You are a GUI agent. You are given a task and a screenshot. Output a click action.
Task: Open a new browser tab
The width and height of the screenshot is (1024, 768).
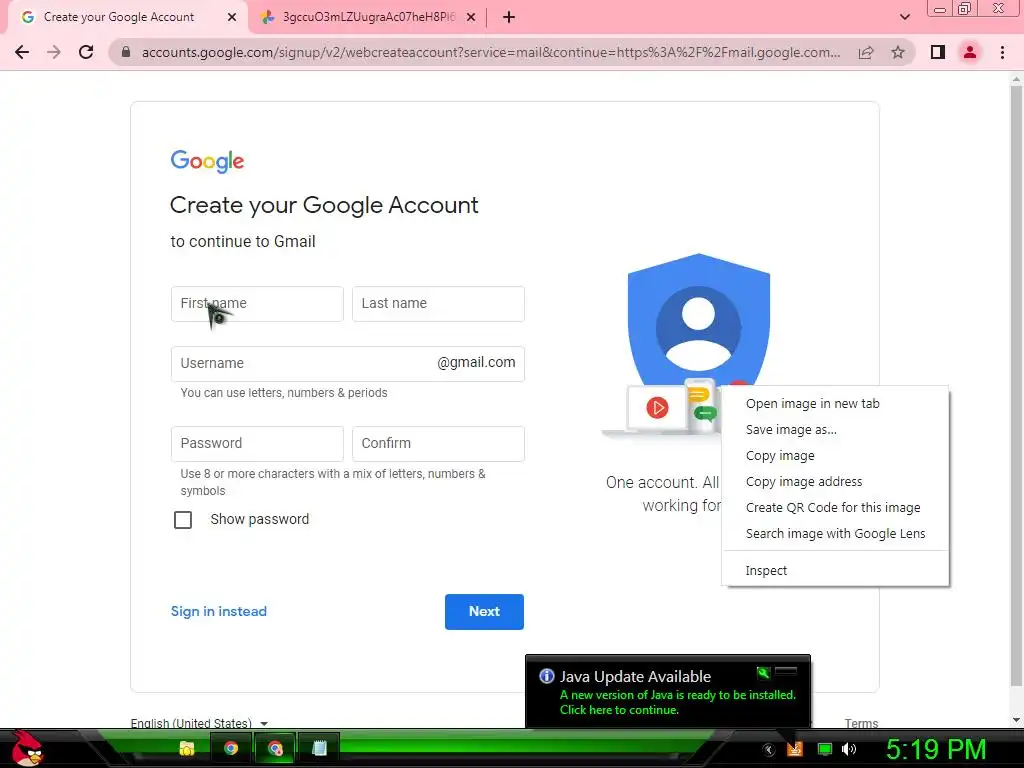coord(509,18)
